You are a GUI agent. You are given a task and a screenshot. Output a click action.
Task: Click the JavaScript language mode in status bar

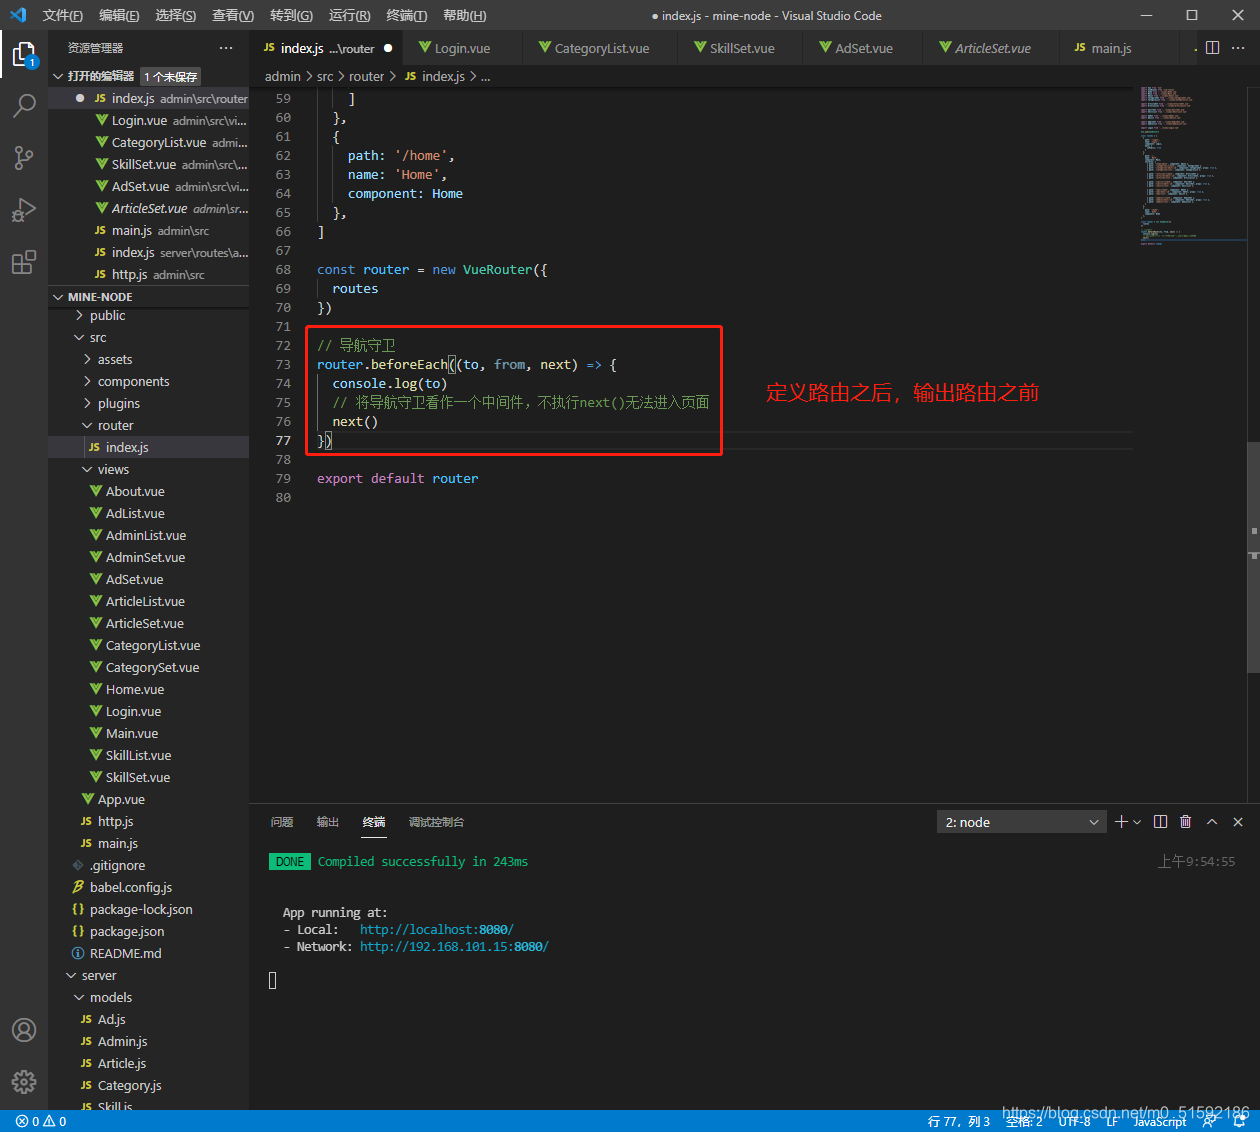tap(1159, 1122)
